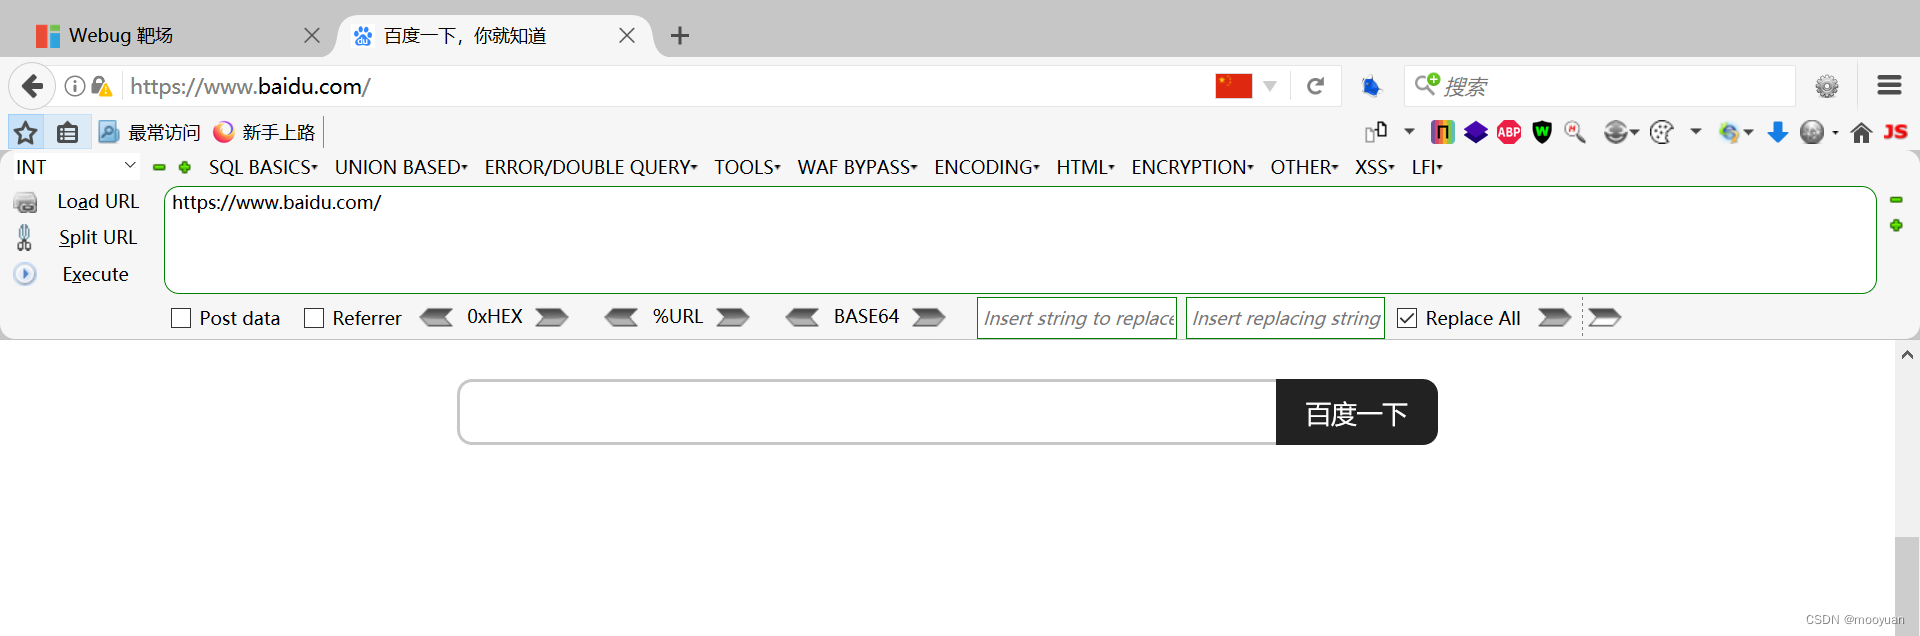Click the 0xHEX encode right arrow
Viewport: 1920px width, 636px height.
[x=552, y=317]
